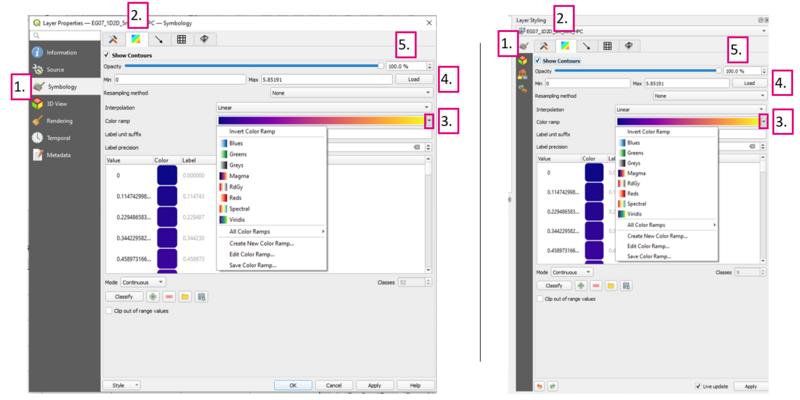Open the Temporal settings page

58,137
